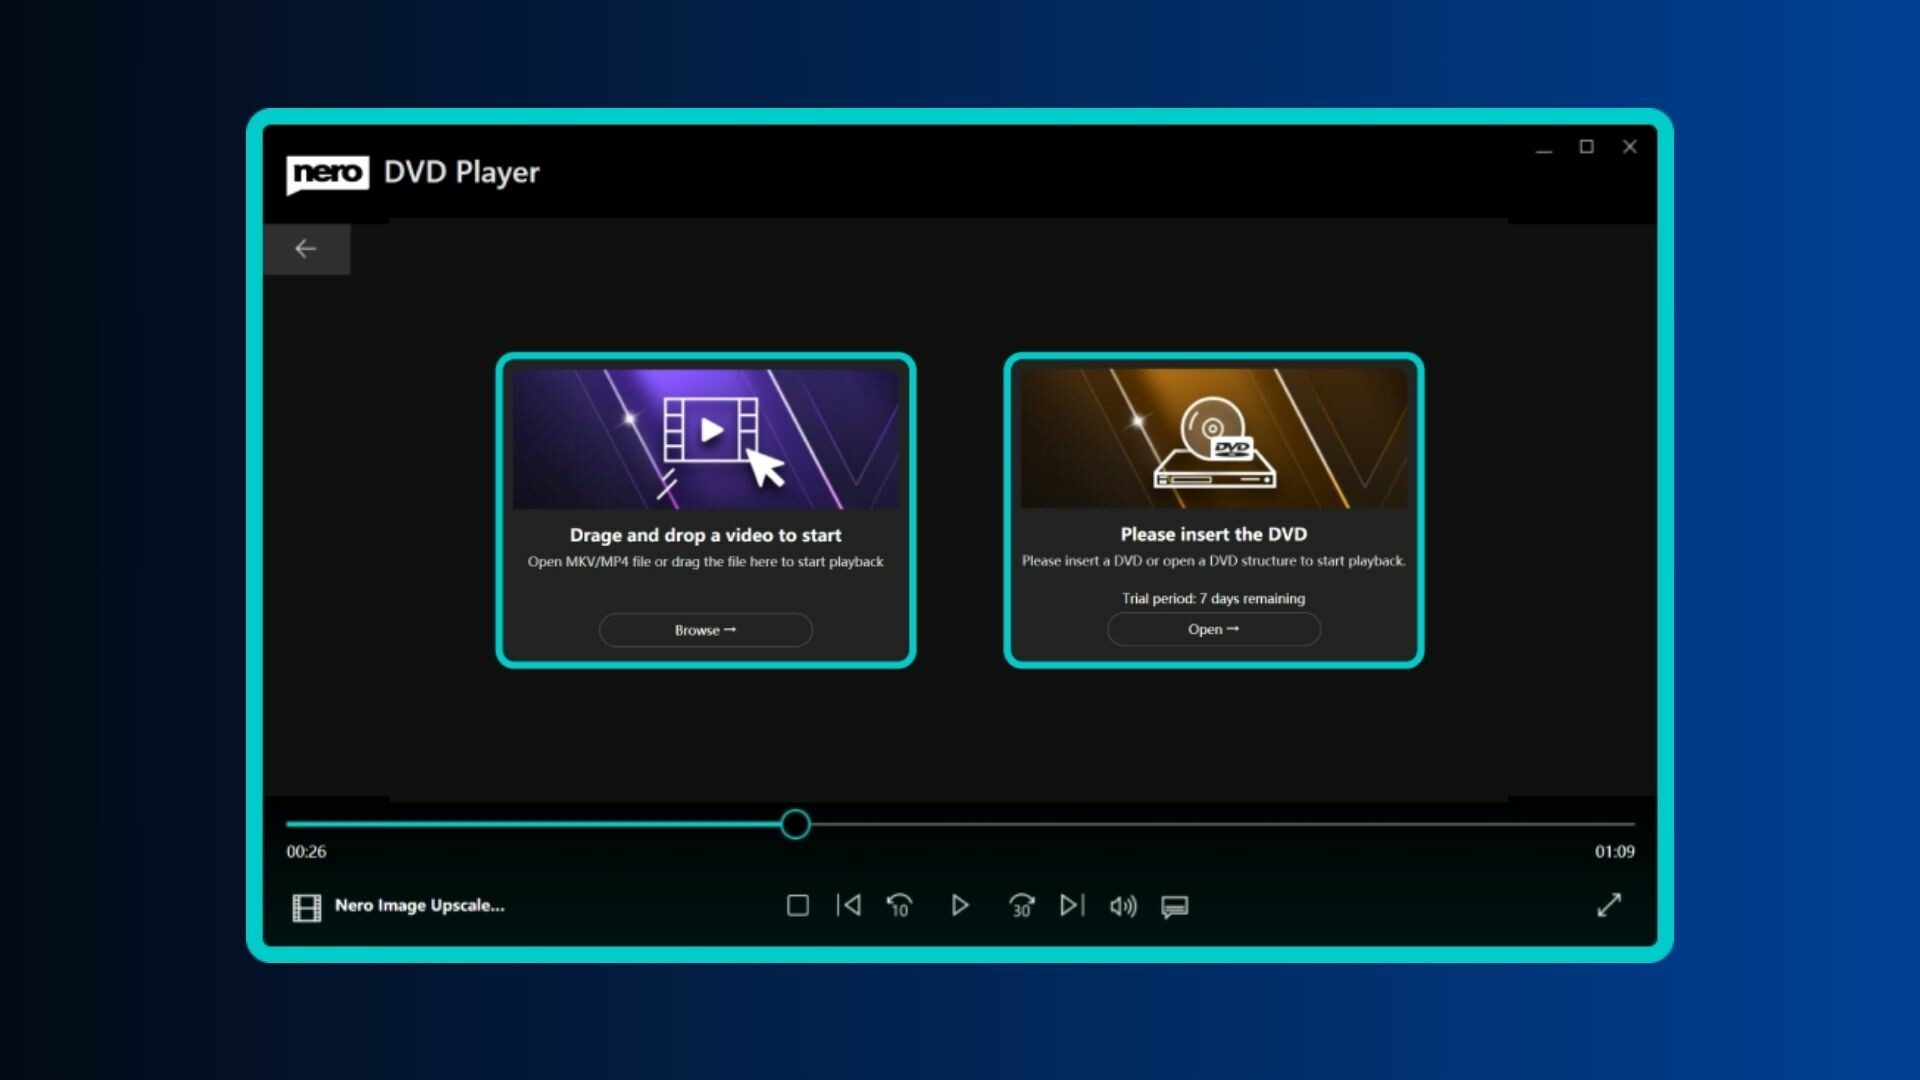This screenshot has height=1080, width=1920.
Task: Jump to the next chapter icon
Action: coord(1071,905)
